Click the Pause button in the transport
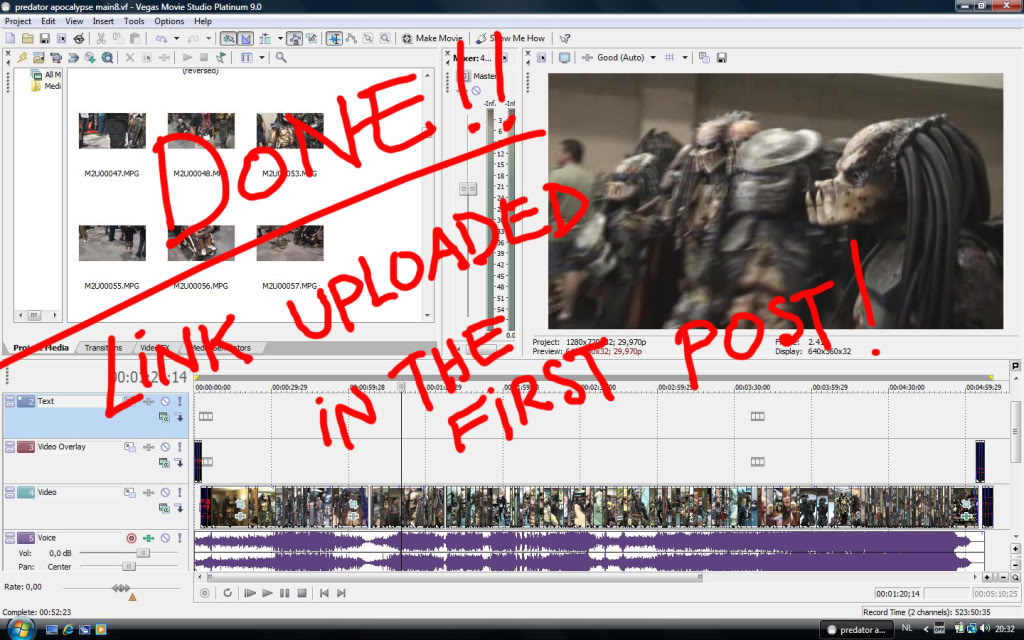The height and width of the screenshot is (640, 1024). 284,593
